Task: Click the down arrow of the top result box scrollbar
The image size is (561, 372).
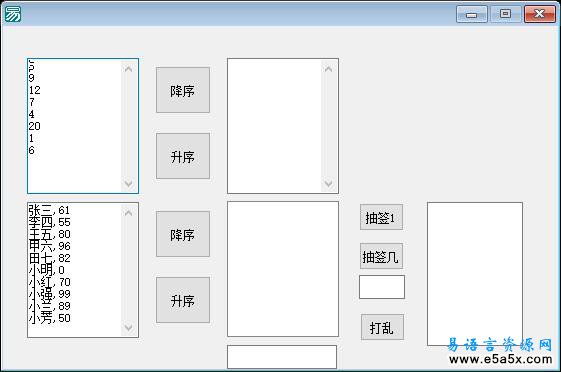Action: [328, 183]
